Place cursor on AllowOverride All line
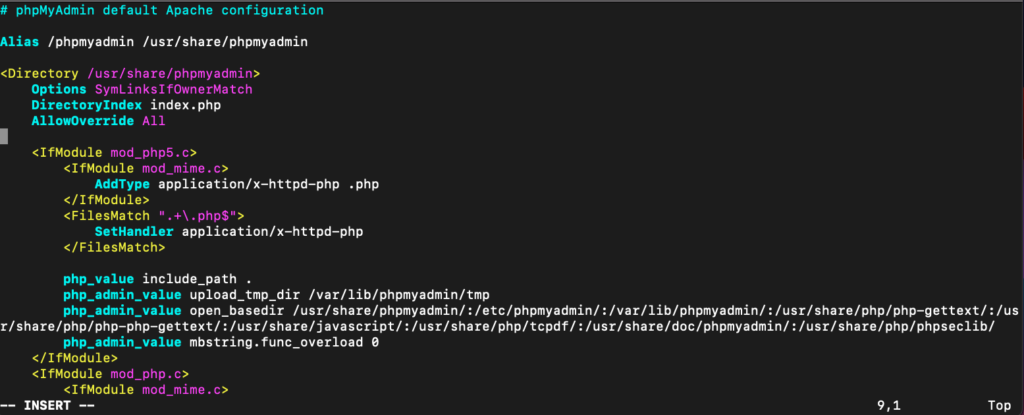The image size is (1024, 415). [x=98, y=121]
